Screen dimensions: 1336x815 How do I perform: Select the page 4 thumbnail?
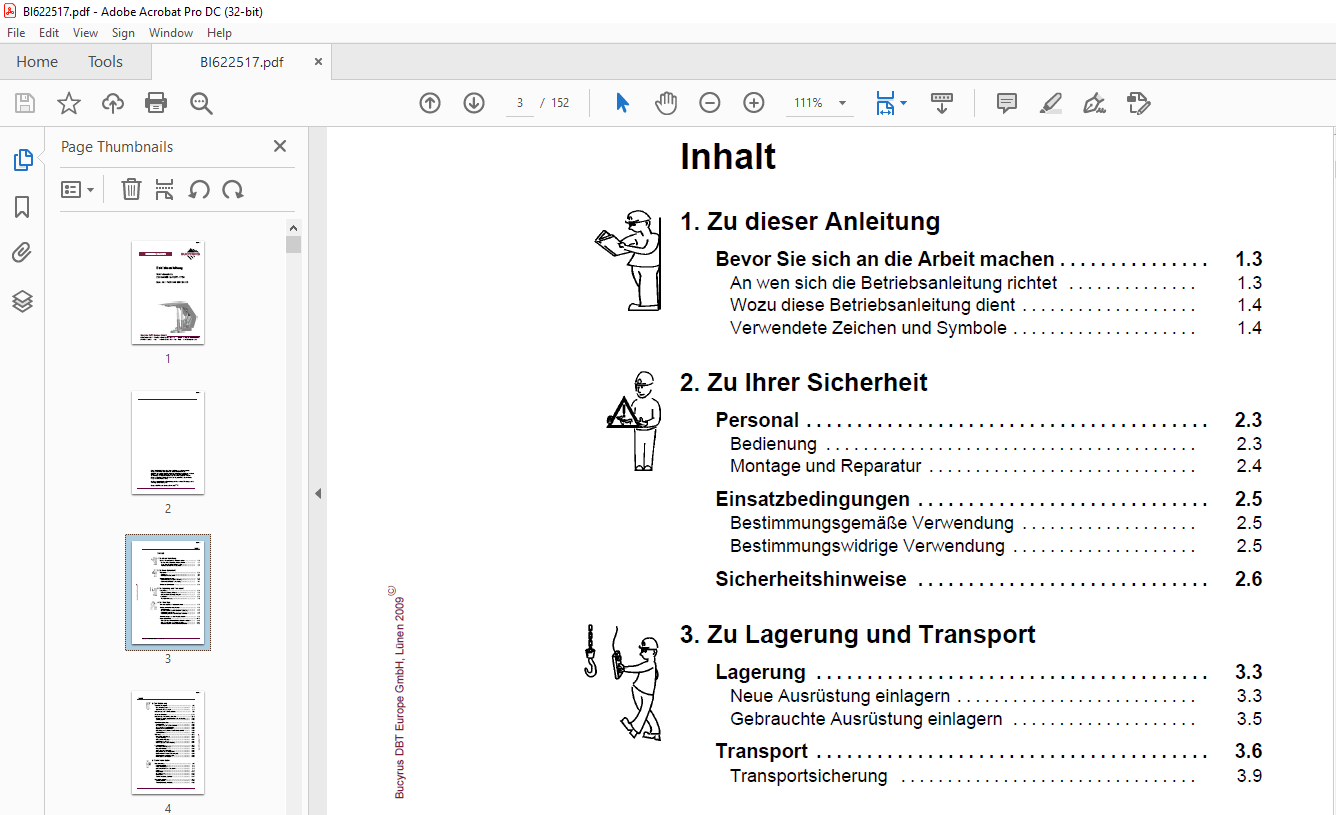(x=168, y=742)
